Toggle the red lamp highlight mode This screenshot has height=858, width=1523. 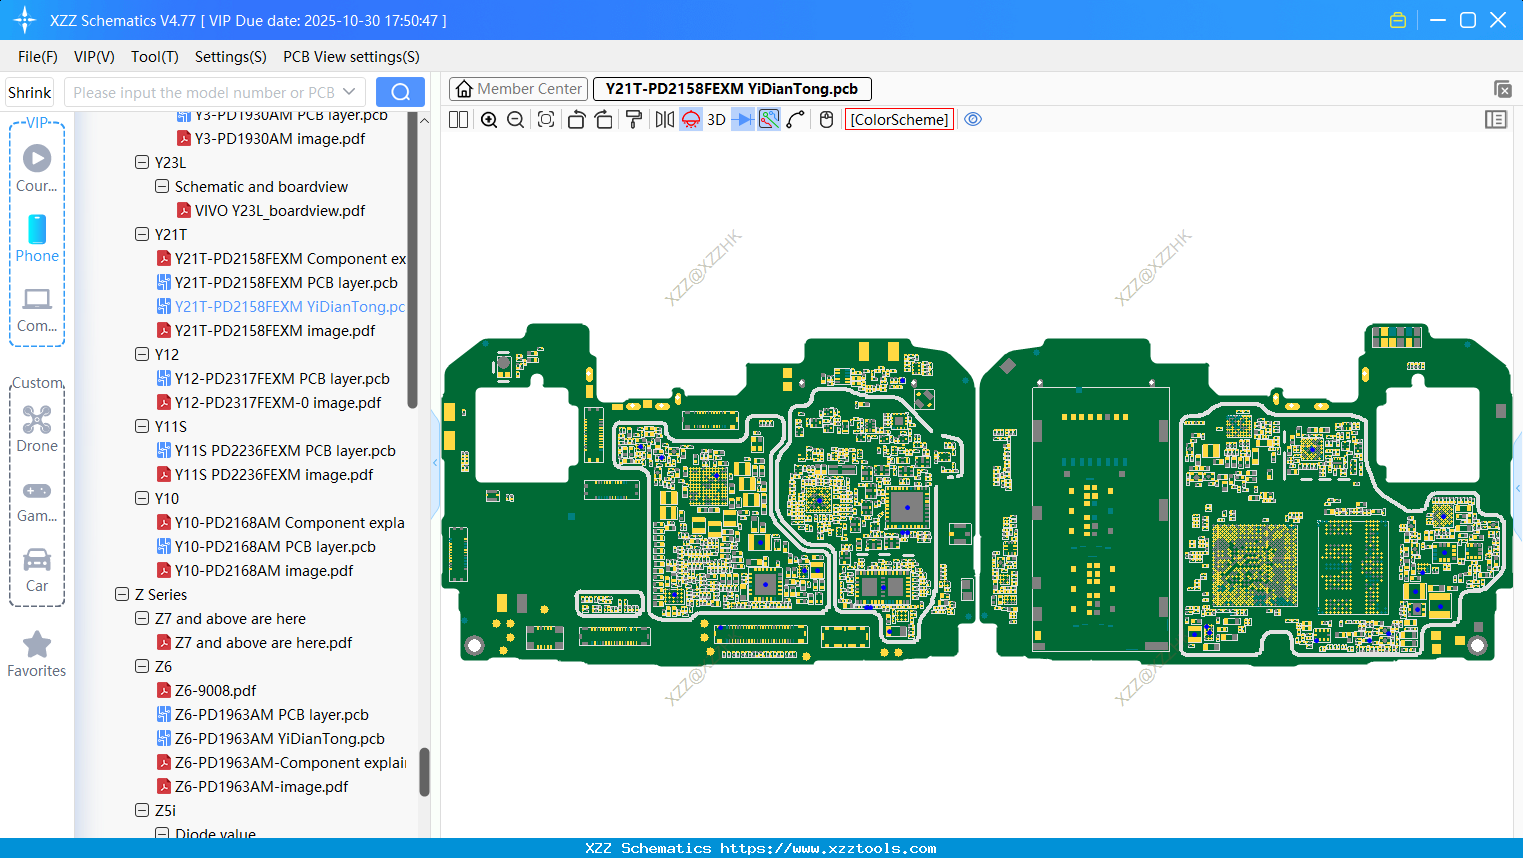690,119
